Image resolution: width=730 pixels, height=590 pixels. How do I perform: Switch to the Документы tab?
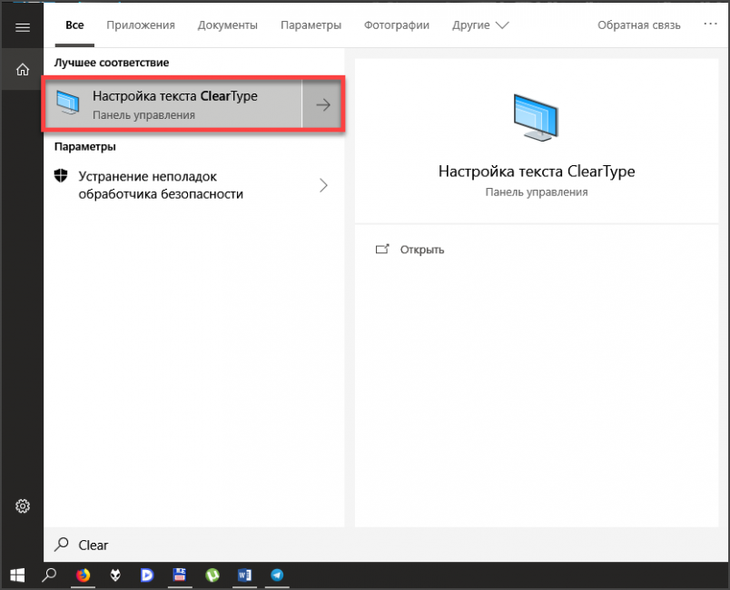[x=228, y=25]
